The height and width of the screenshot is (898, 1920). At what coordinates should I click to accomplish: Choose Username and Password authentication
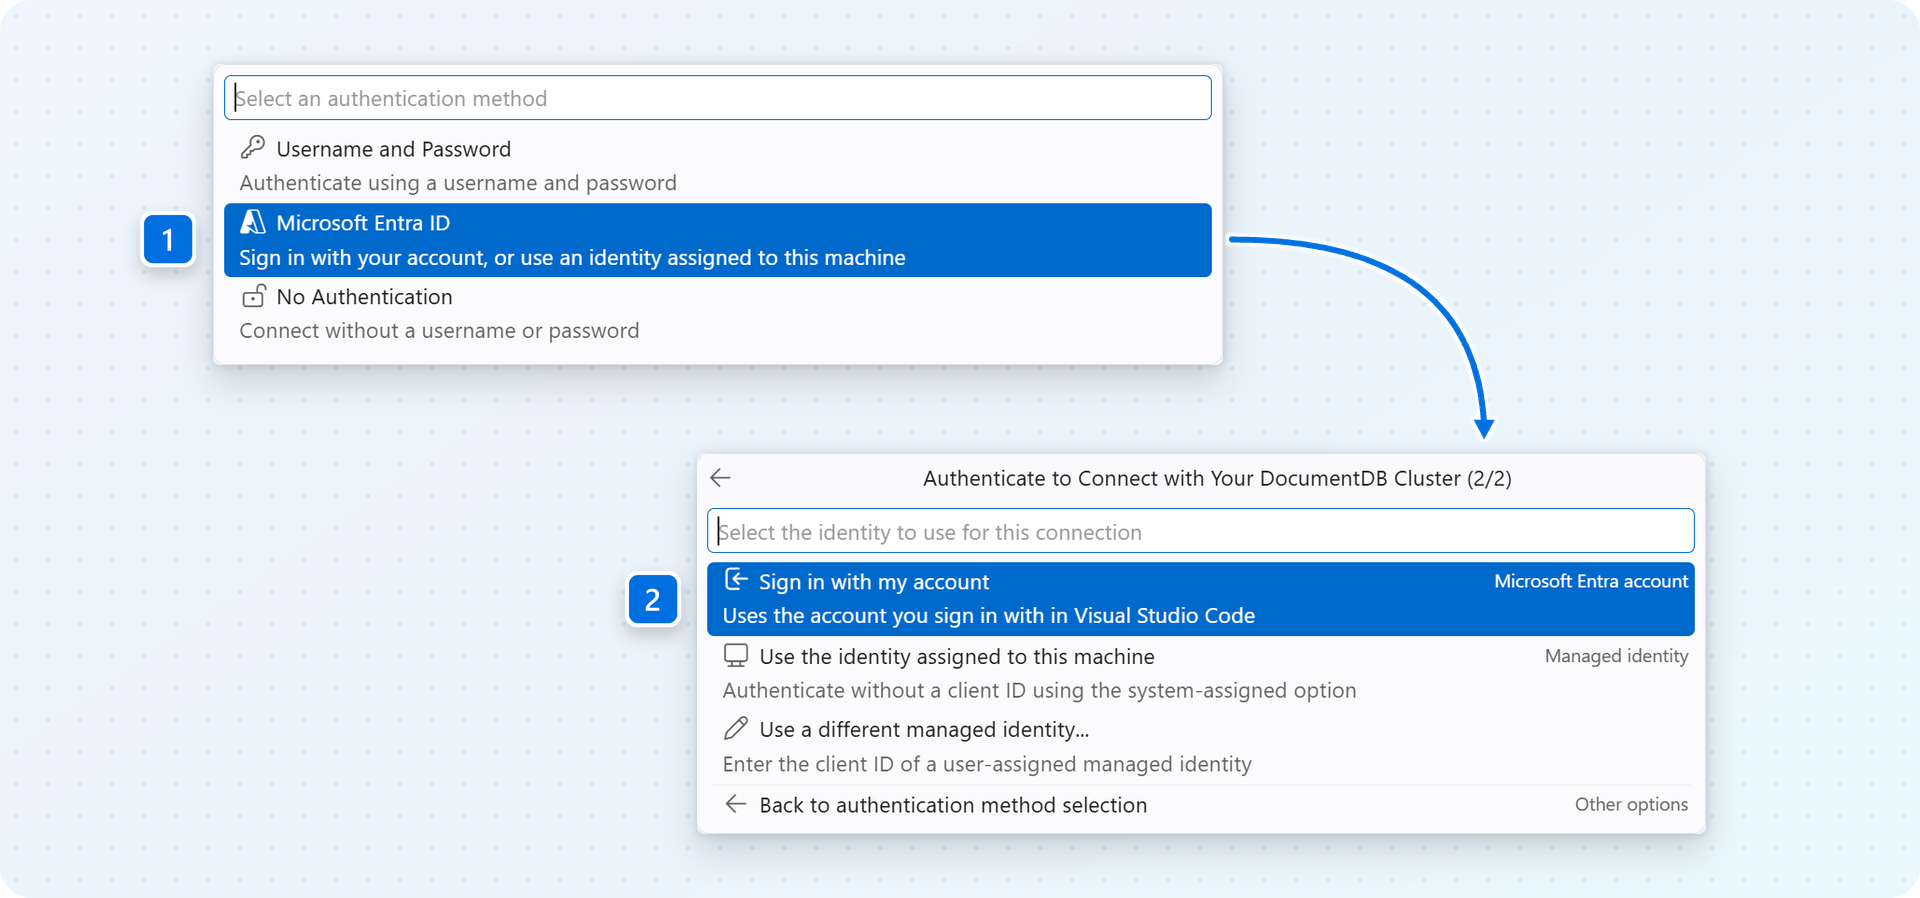pyautogui.click(x=717, y=166)
